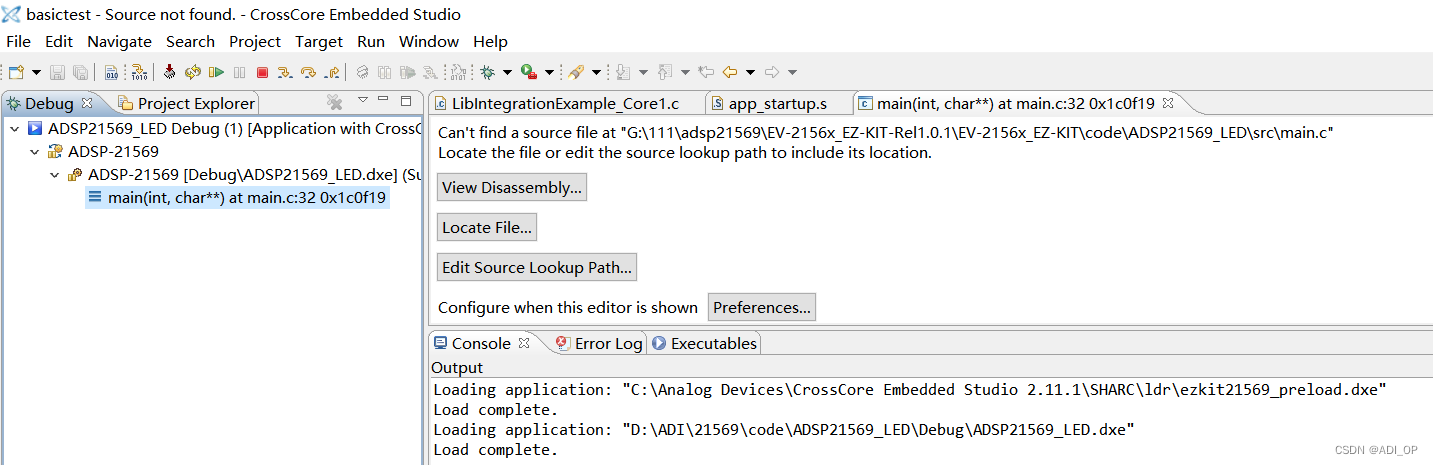Screen dimensions: 1433x465
Task: Collapse the ADSP-21569 tree node
Action: tap(34, 152)
